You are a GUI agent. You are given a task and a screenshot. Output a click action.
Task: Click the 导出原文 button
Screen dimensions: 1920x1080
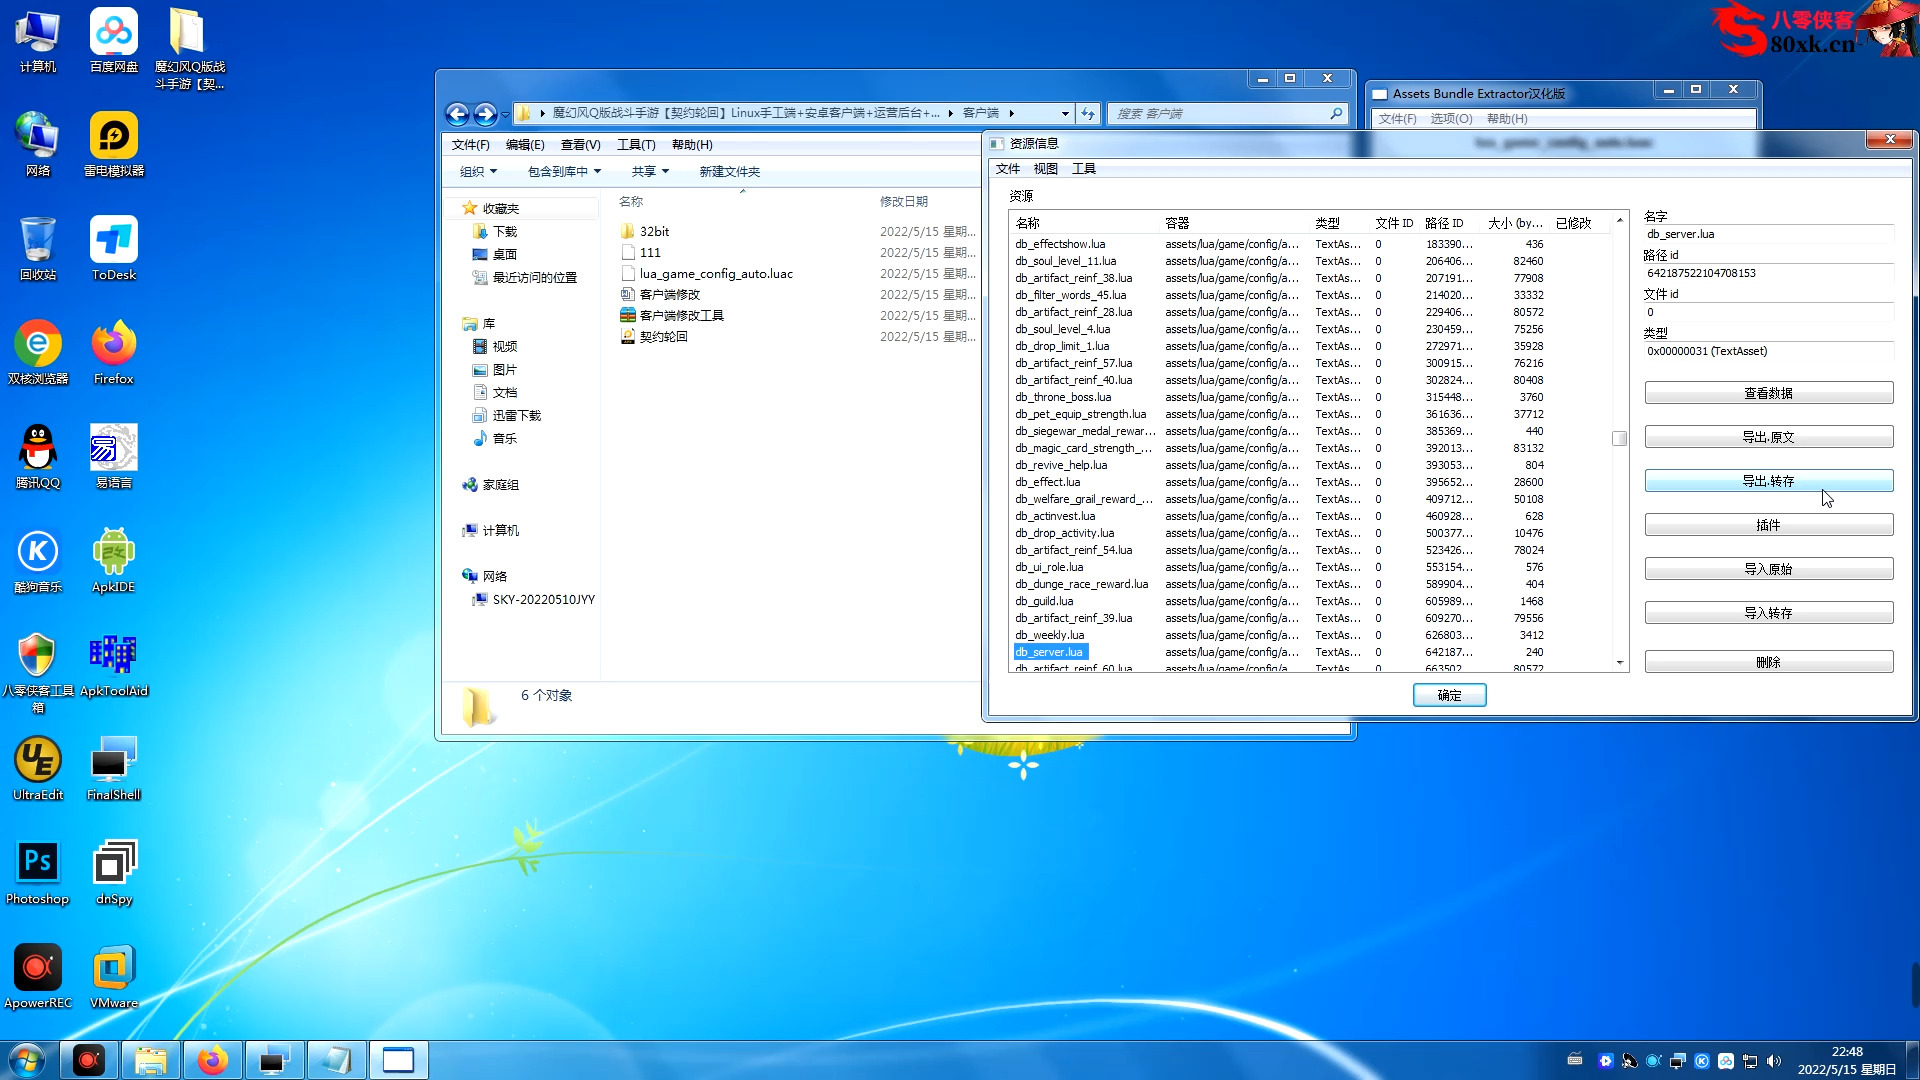[1768, 437]
